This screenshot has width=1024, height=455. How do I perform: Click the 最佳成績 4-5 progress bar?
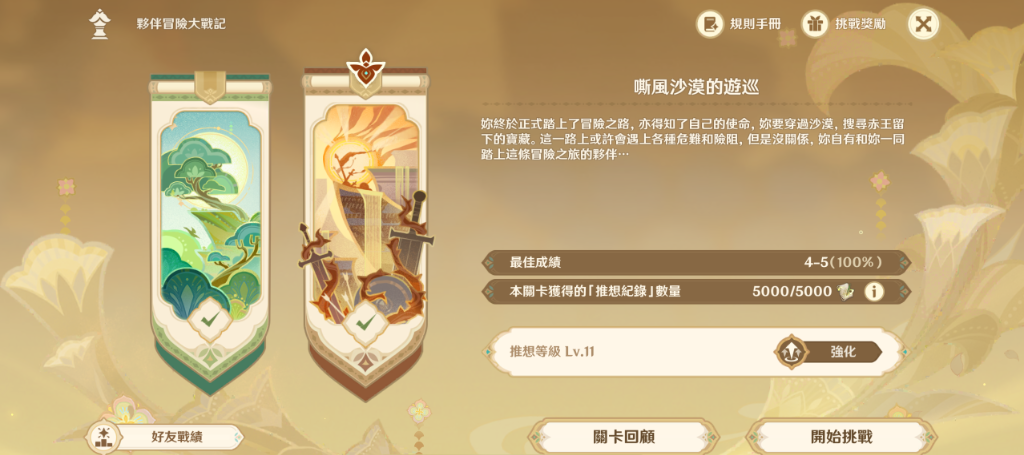pyautogui.click(x=696, y=262)
